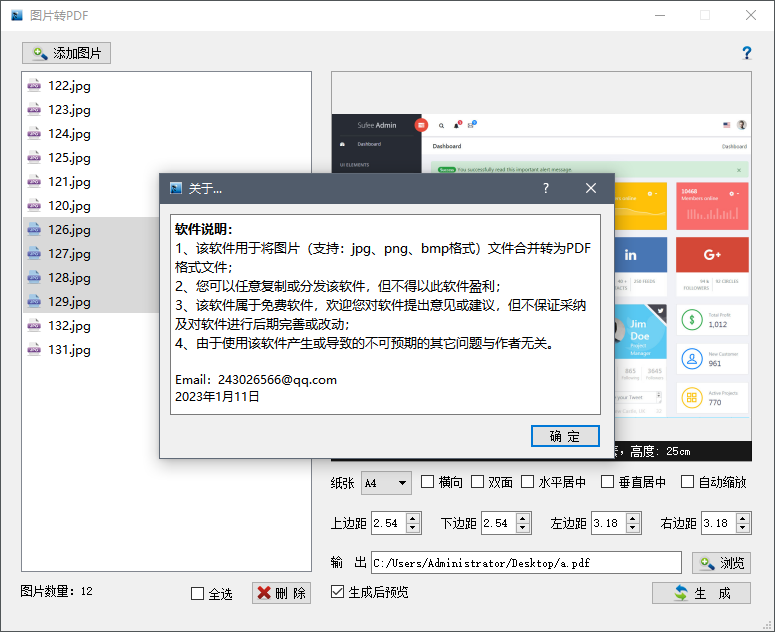Click the Email 243026566@qq.com text
Image resolution: width=775 pixels, height=632 pixels.
(x=256, y=379)
